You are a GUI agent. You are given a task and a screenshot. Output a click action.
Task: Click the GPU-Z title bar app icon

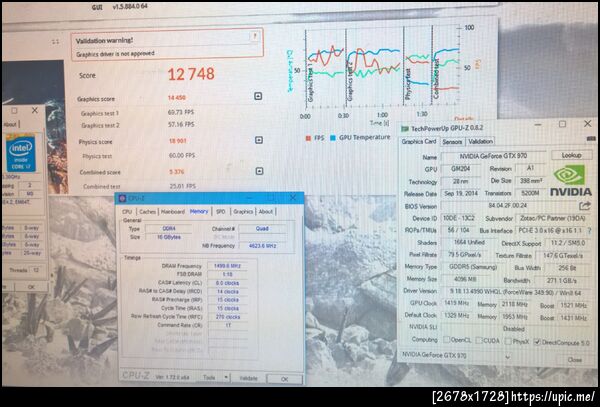[404, 129]
